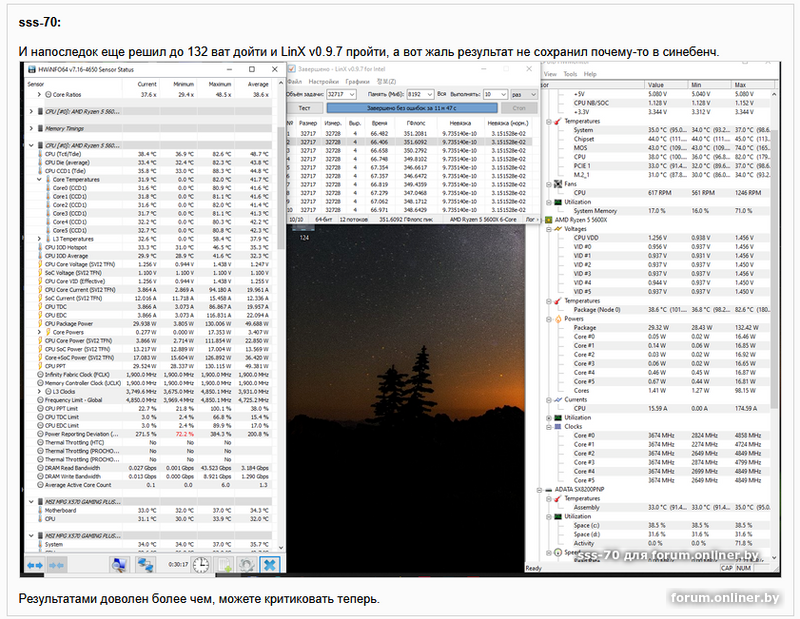
Task: Click the HWiNFO settings gear icon
Action: coord(246,564)
